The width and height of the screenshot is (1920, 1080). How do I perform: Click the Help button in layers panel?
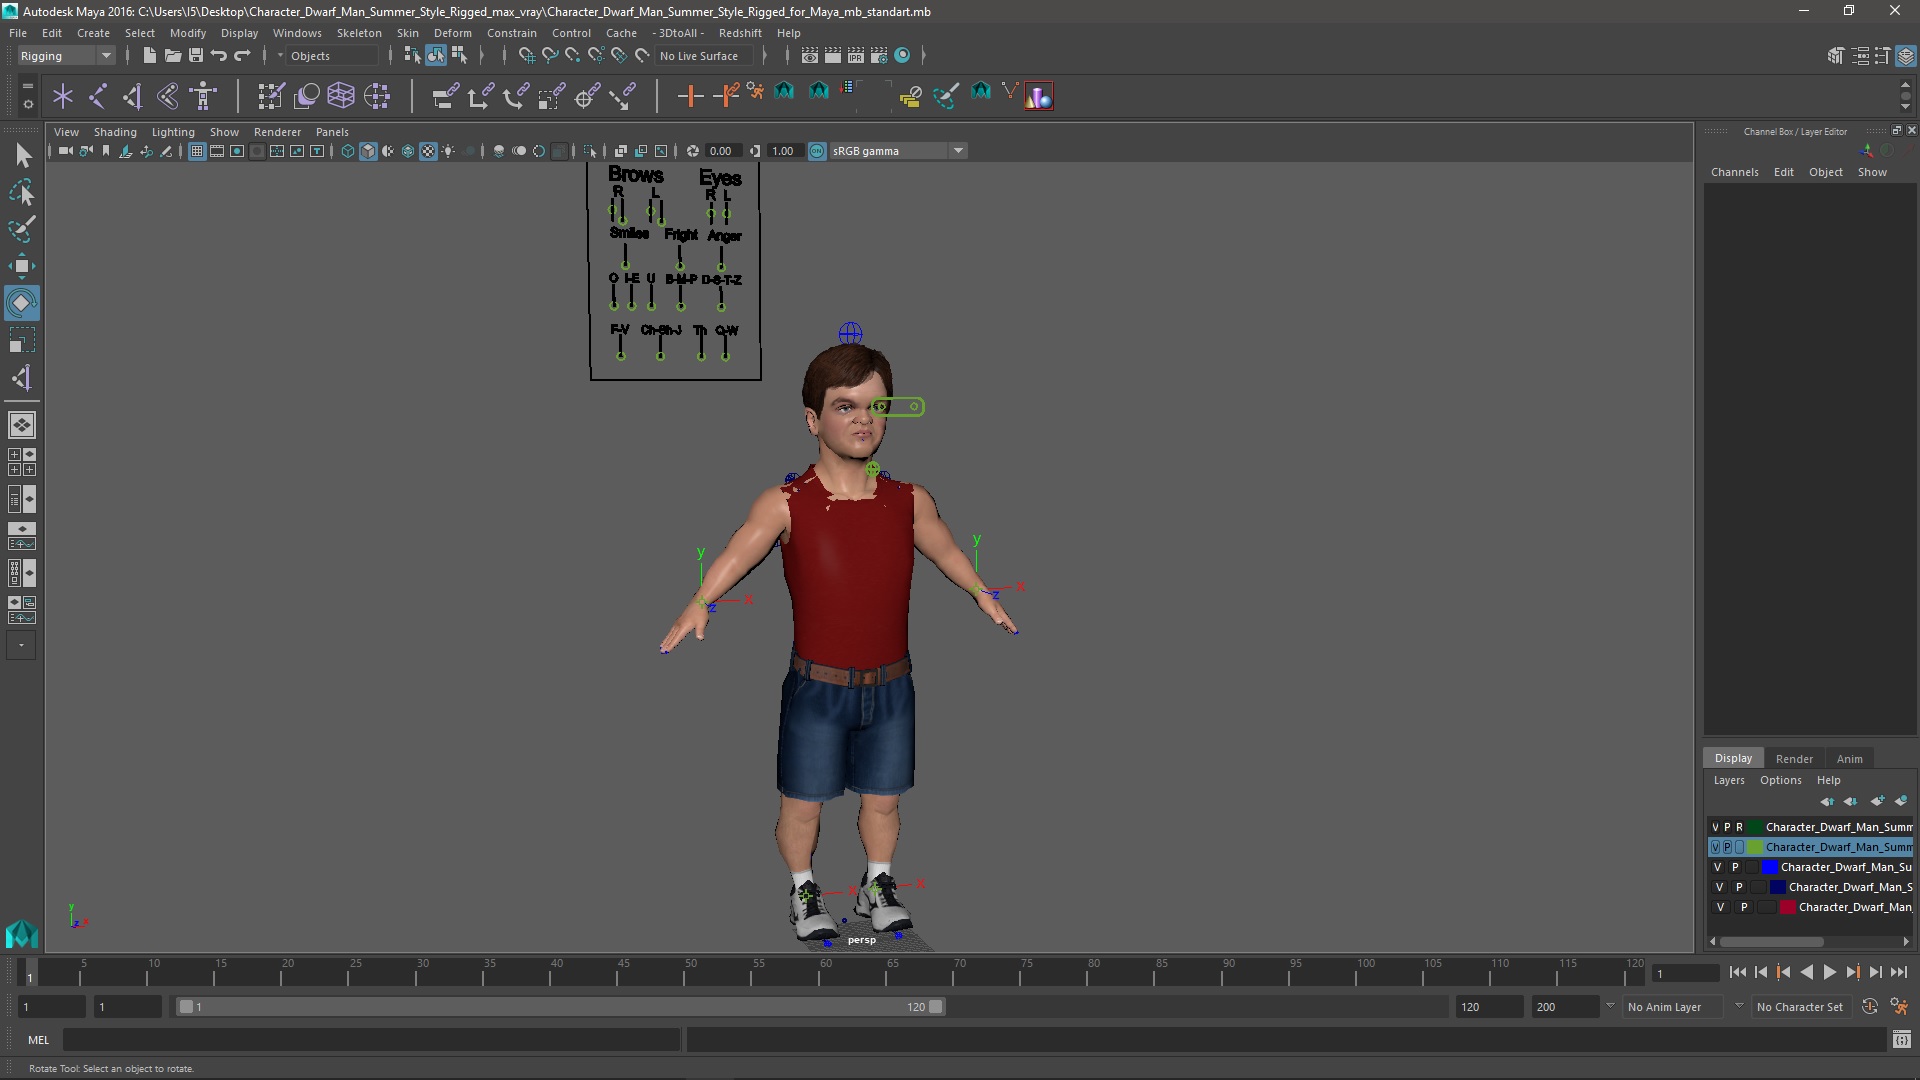tap(1829, 779)
